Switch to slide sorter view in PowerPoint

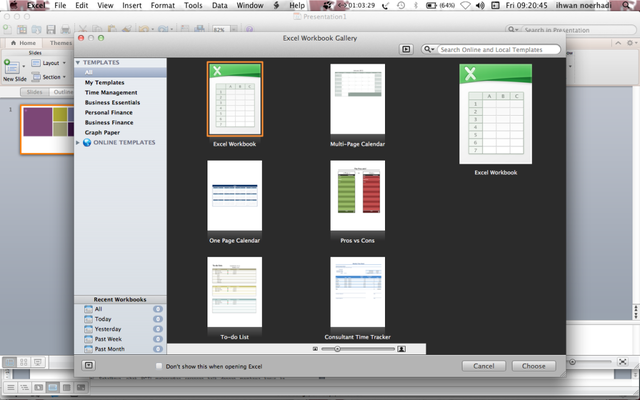[x=24, y=362]
